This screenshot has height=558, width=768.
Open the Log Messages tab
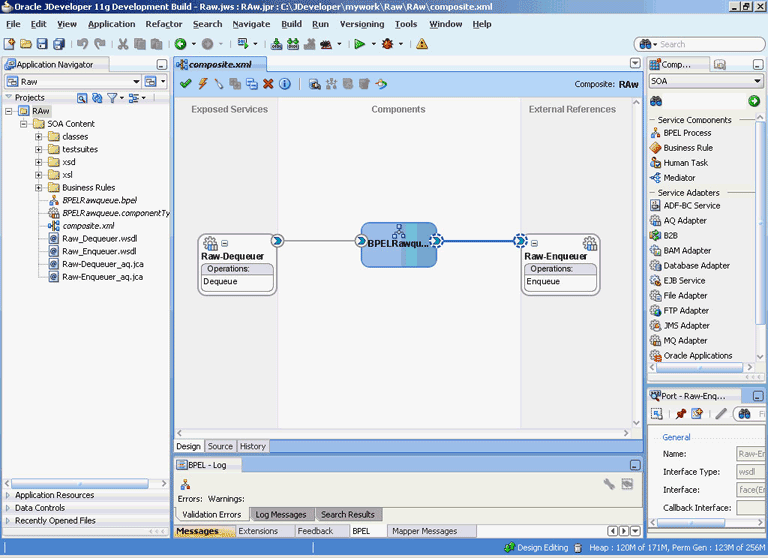[281, 514]
